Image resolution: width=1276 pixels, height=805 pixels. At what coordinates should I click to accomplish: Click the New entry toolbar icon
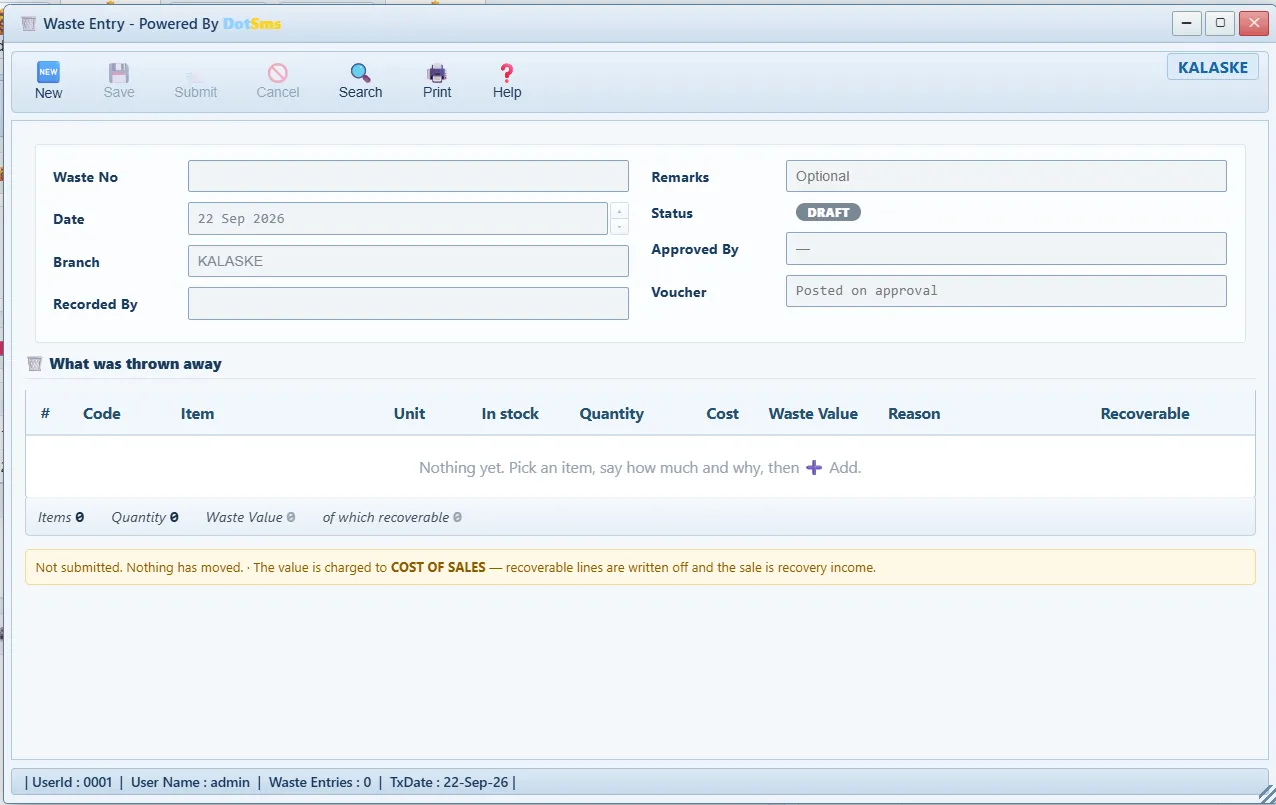(48, 72)
